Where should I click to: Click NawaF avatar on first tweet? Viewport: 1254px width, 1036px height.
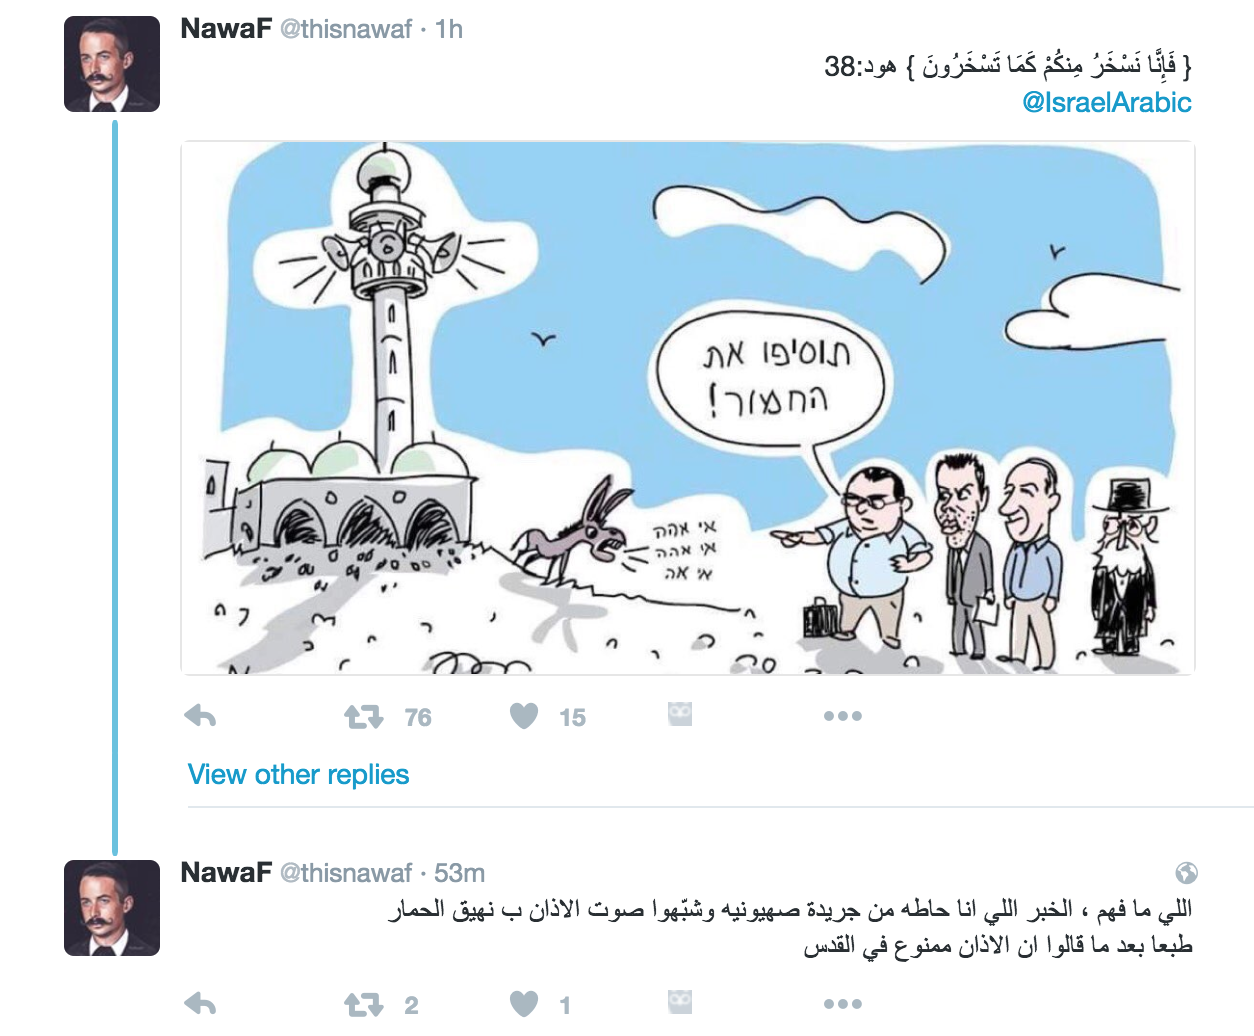(x=112, y=64)
